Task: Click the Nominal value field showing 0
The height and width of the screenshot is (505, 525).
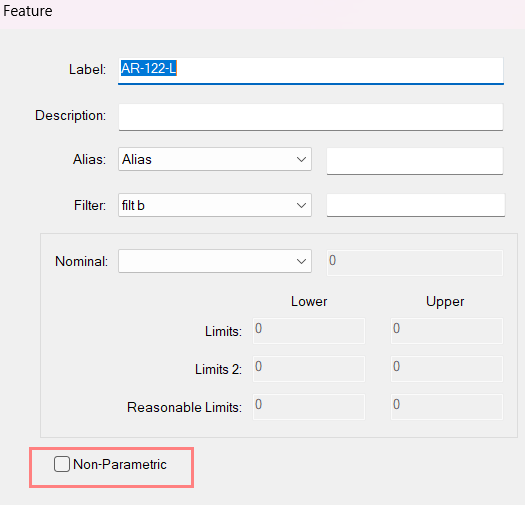Action: pos(415,263)
